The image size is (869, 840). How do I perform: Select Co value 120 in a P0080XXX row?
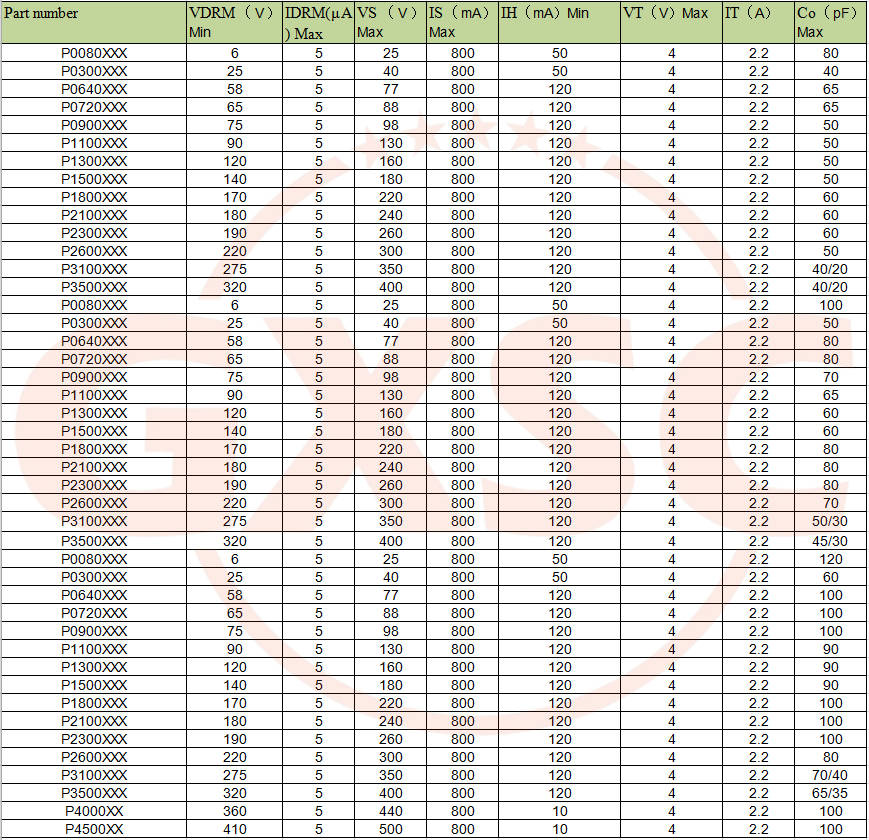click(831, 559)
